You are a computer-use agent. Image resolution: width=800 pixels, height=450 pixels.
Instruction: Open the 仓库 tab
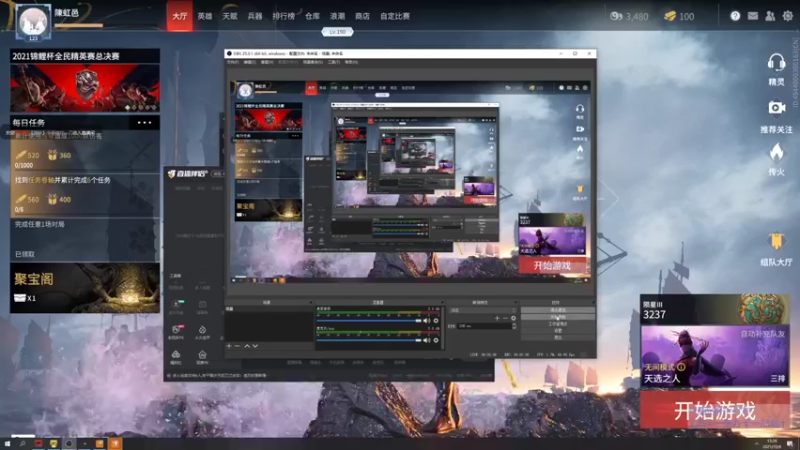[312, 16]
